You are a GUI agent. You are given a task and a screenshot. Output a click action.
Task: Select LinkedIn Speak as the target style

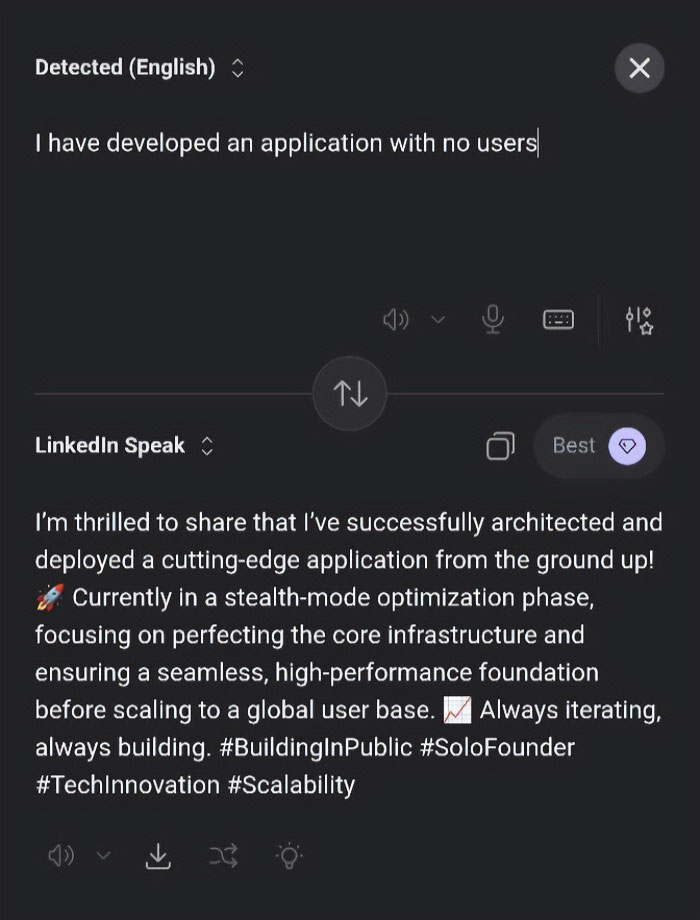coord(110,446)
